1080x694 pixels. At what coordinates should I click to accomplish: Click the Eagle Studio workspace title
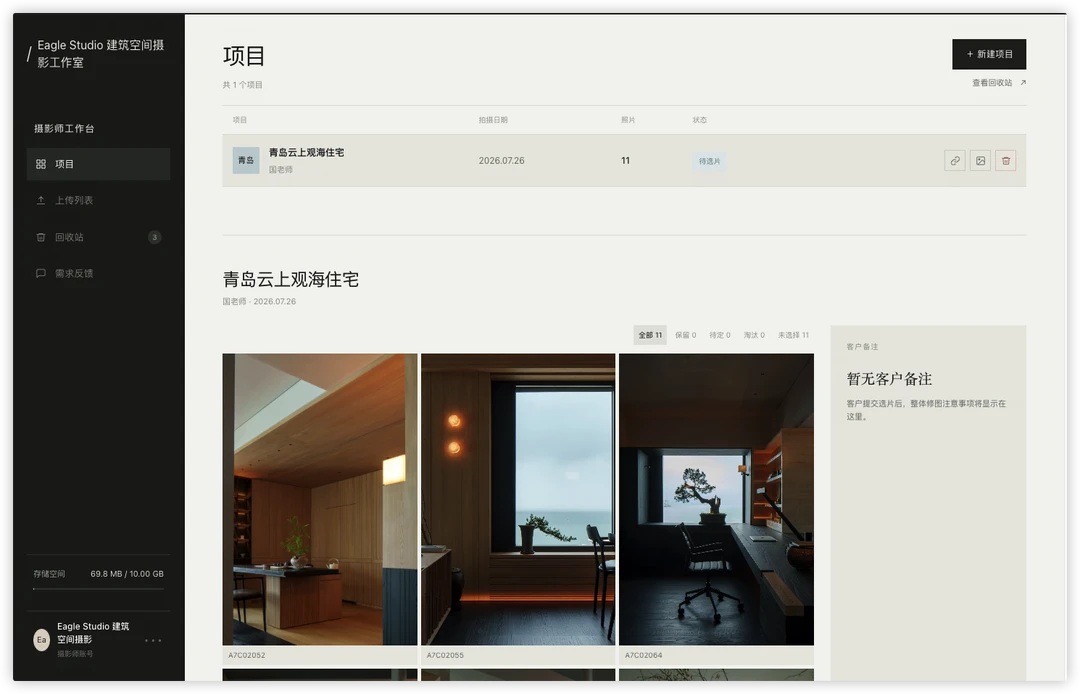coord(101,54)
